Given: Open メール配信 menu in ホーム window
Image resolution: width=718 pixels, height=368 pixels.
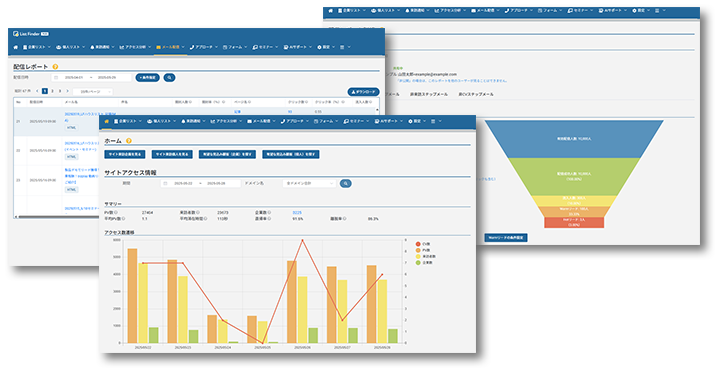Looking at the screenshot, I should click(261, 121).
